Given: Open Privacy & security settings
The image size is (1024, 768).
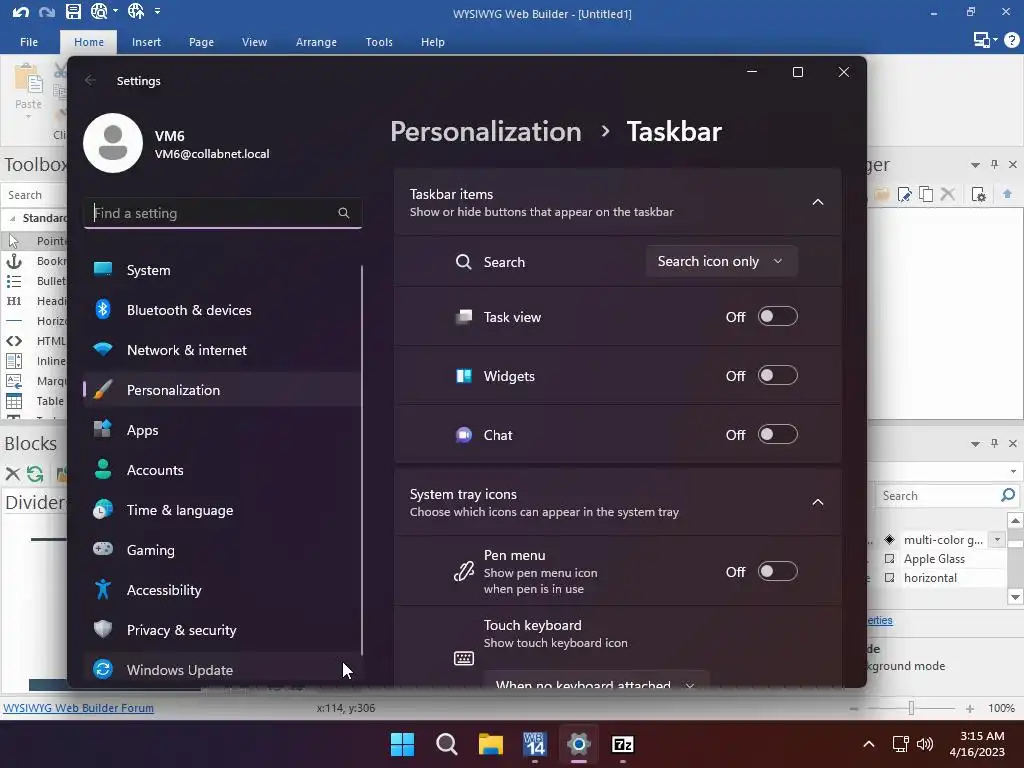Looking at the screenshot, I should click(x=222, y=630).
